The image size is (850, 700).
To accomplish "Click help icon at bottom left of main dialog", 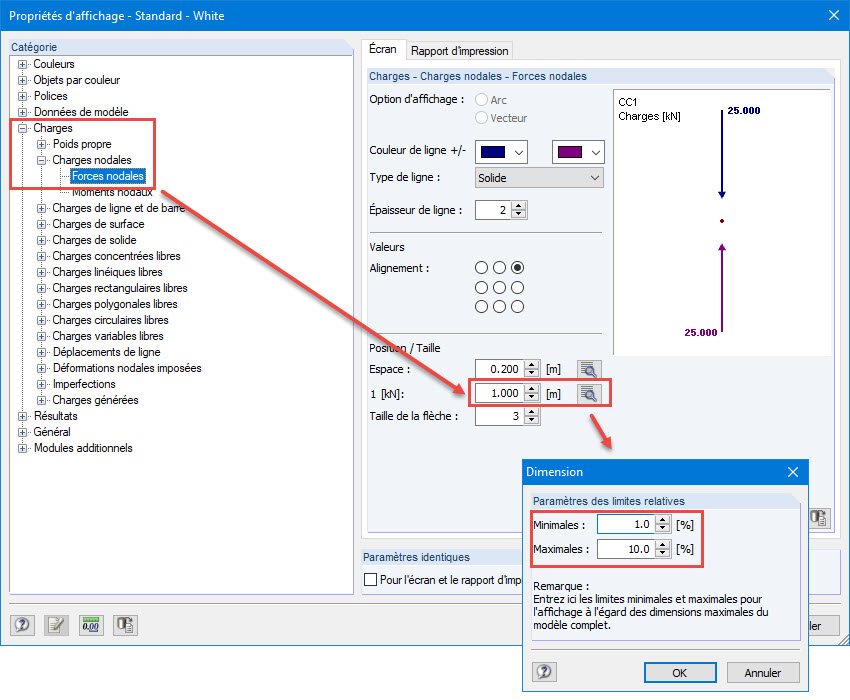I will (x=22, y=625).
